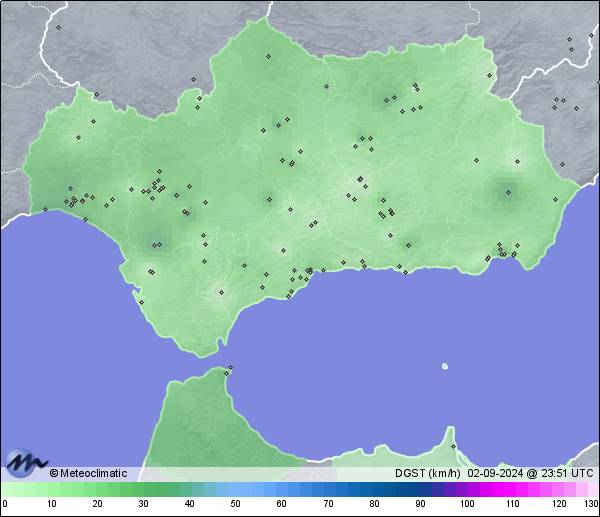Screen dimensions: 600x517
Task: Click the small Alborán island in the sea
Action: (x=445, y=365)
